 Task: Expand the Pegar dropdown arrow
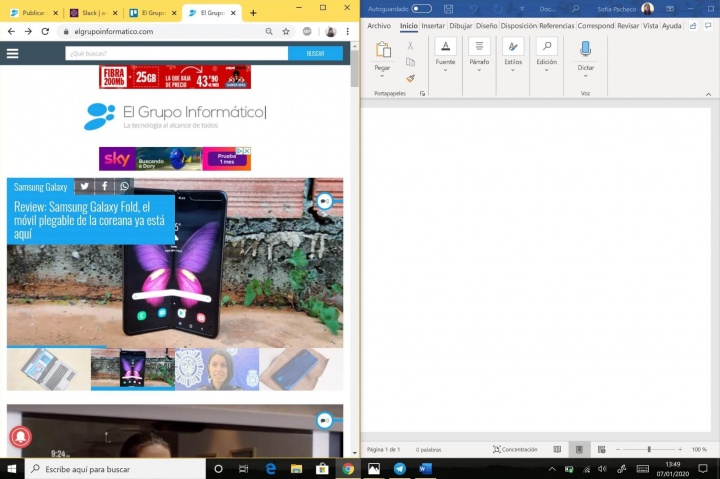(x=382, y=76)
